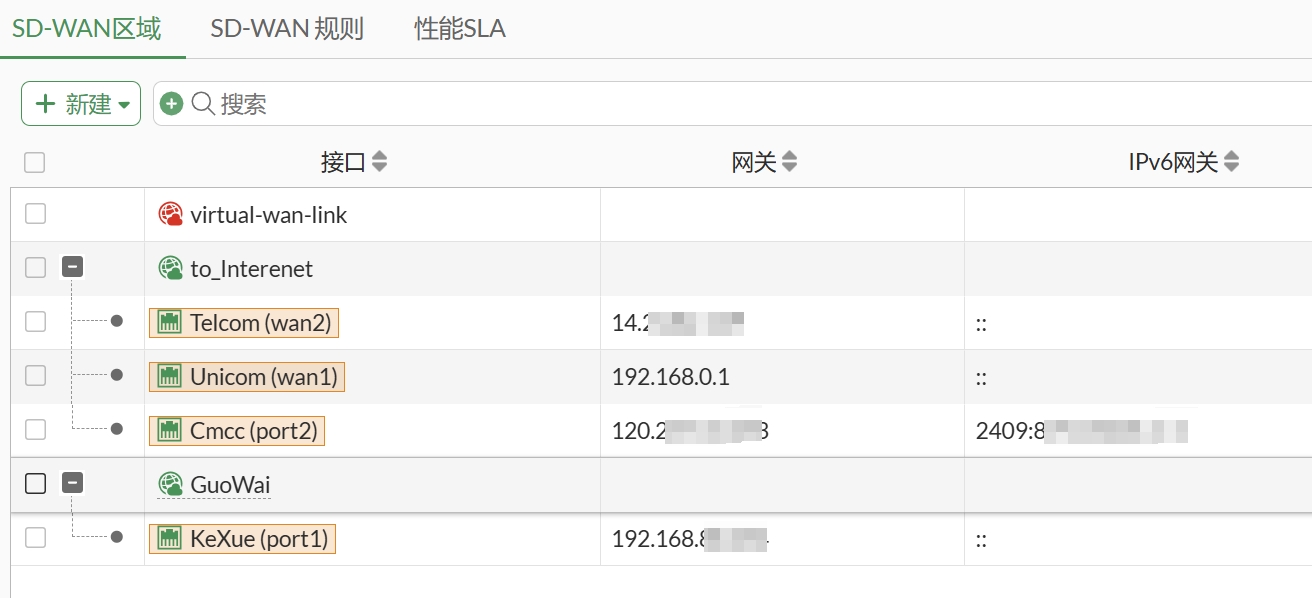The height and width of the screenshot is (598, 1312).
Task: Click the Cmcc (port2) interface port icon
Action: (x=170, y=430)
